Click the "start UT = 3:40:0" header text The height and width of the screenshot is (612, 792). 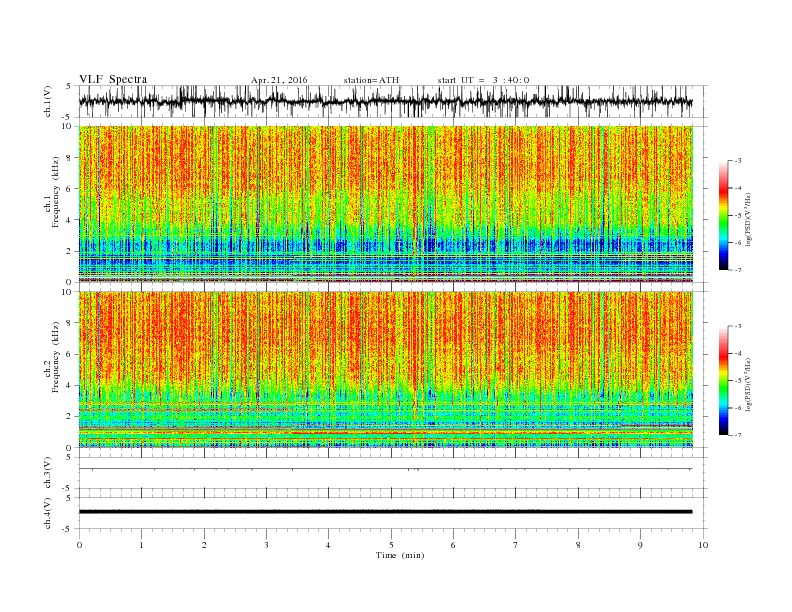(483, 80)
